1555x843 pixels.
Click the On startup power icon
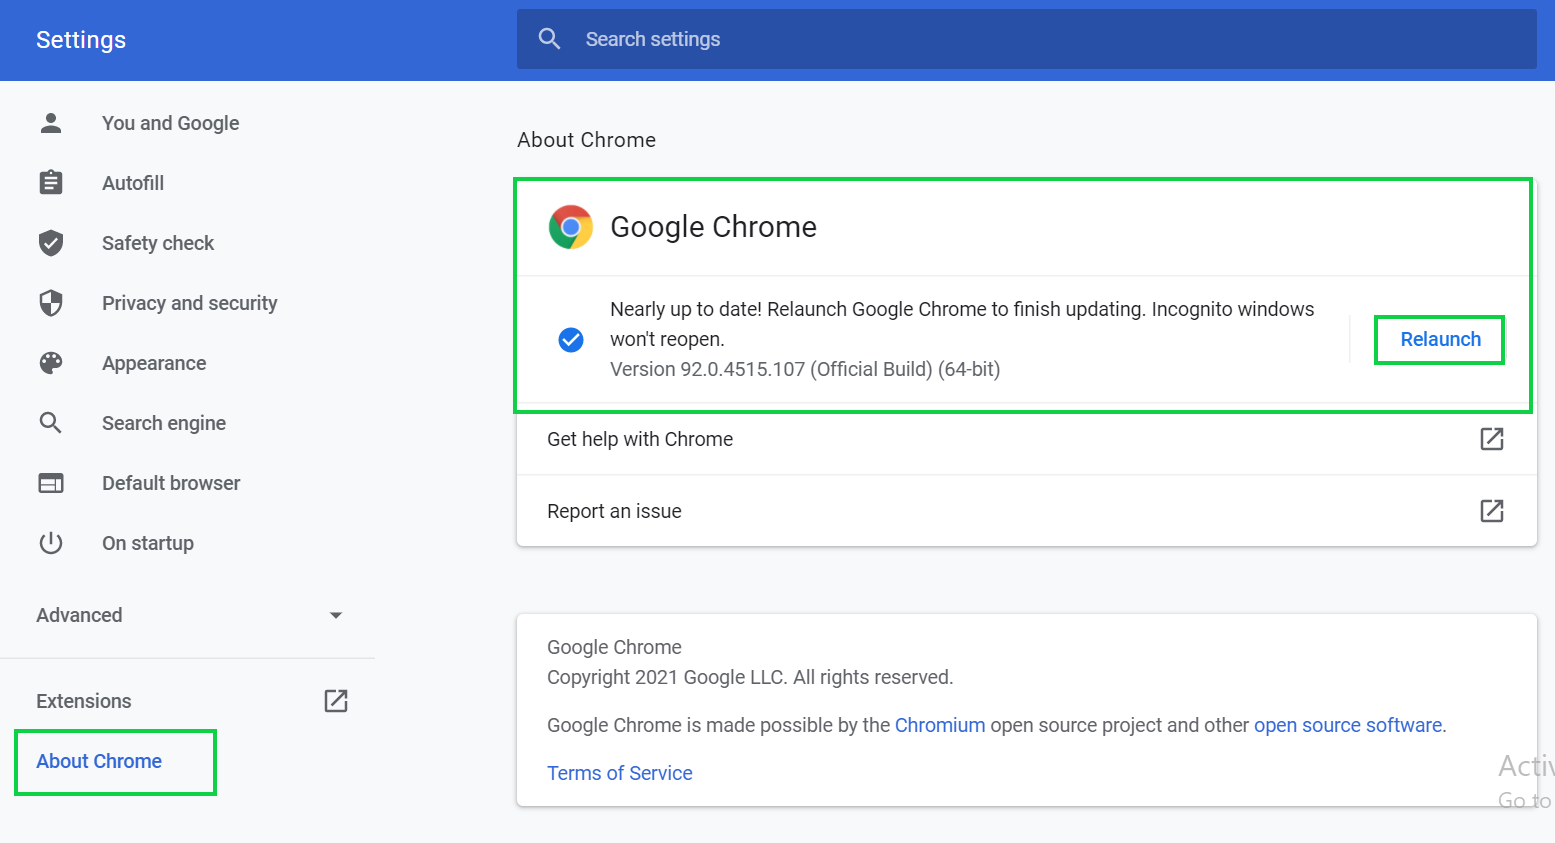pyautogui.click(x=51, y=543)
